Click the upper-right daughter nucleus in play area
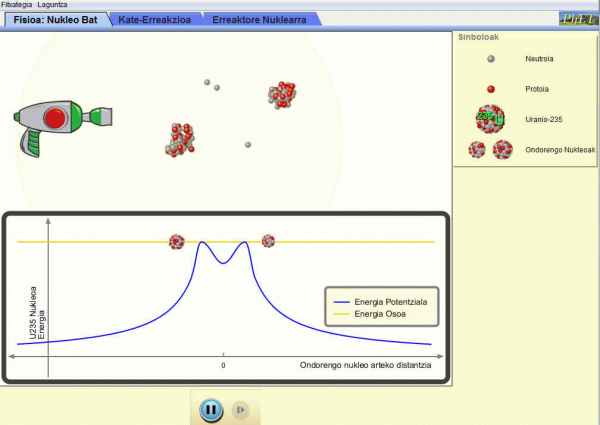This screenshot has width=600, height=425. tap(282, 95)
